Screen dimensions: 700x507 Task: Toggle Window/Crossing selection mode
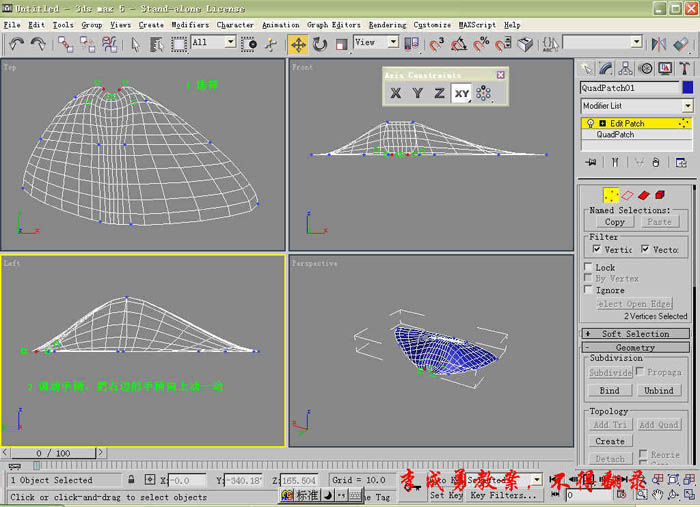click(x=249, y=44)
